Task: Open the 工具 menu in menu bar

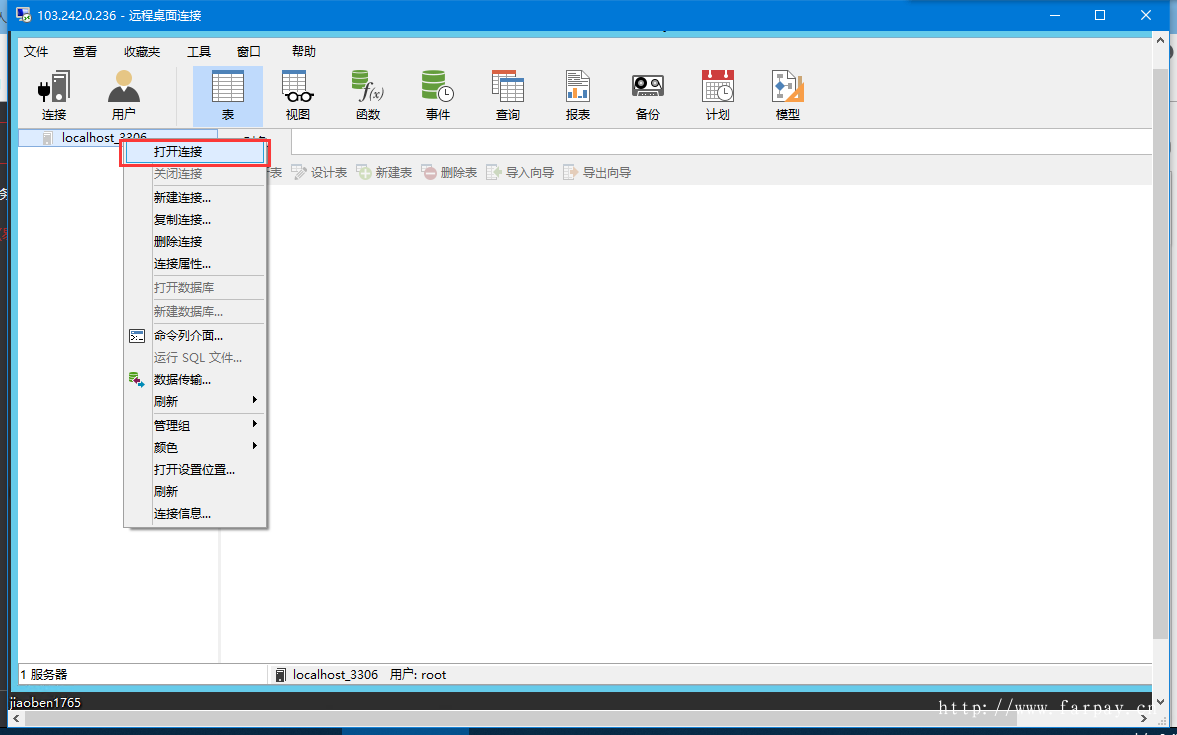Action: (x=199, y=52)
